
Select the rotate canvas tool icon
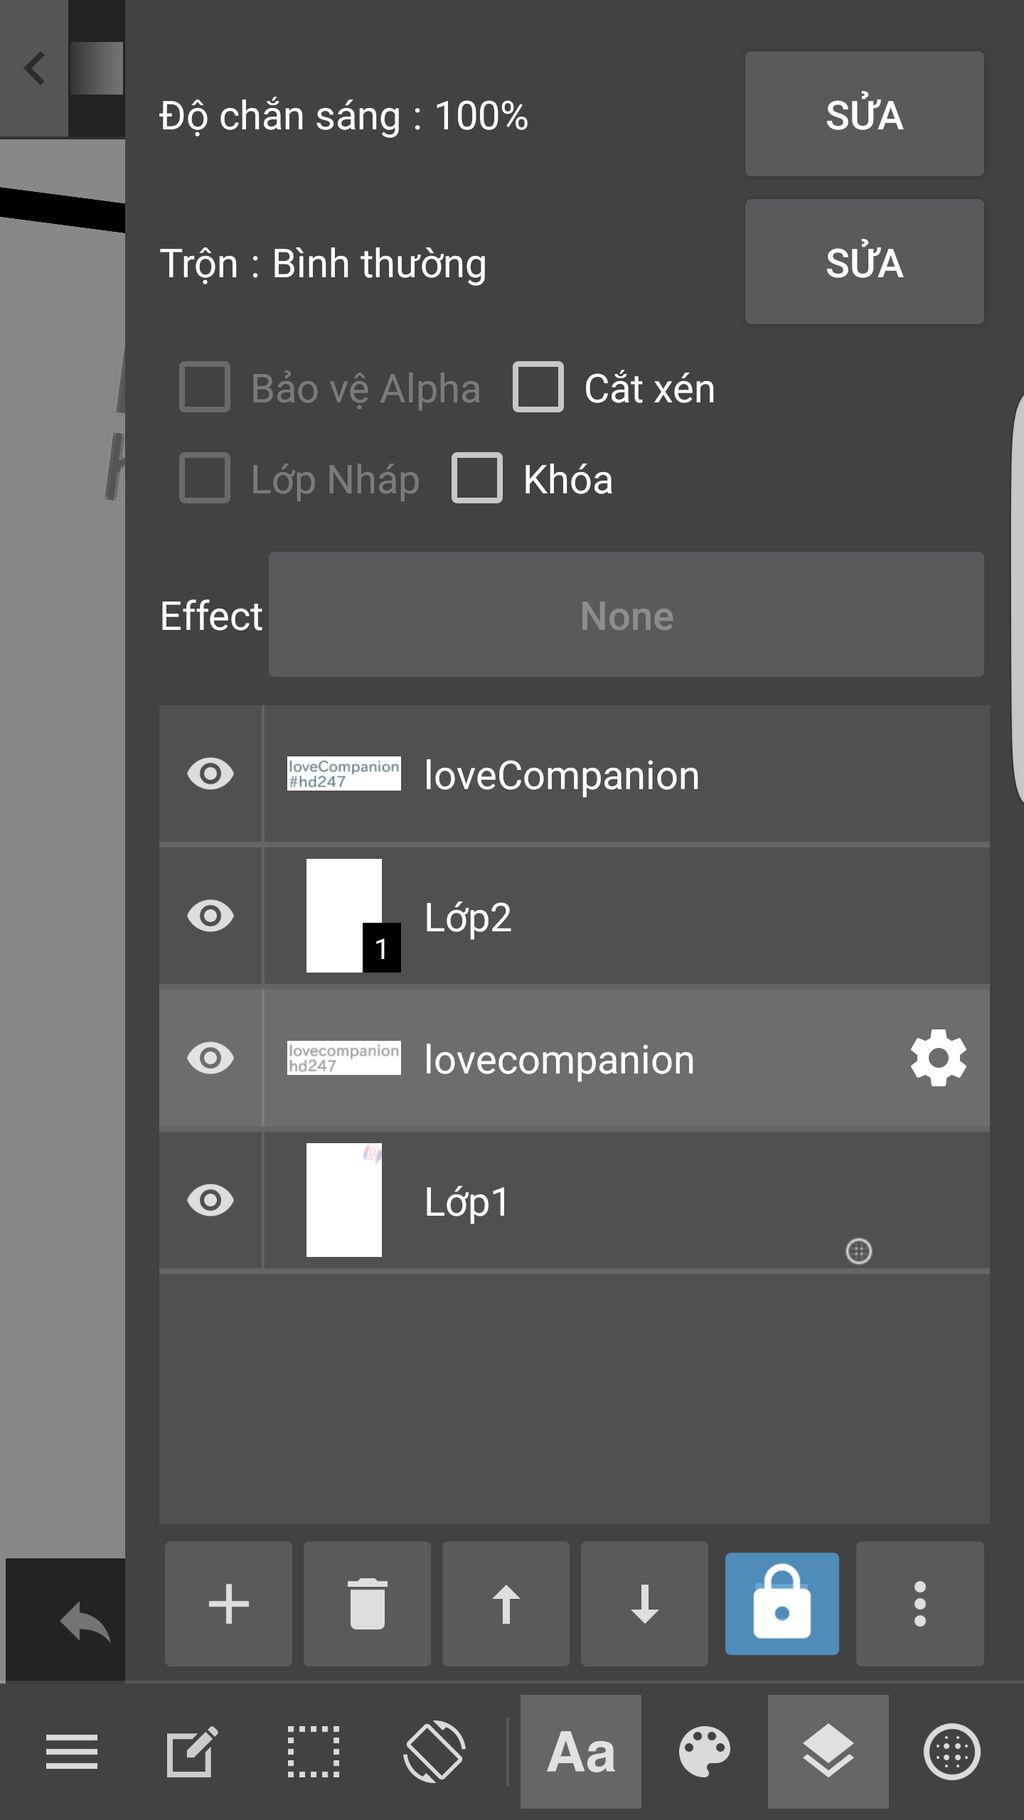(434, 1752)
